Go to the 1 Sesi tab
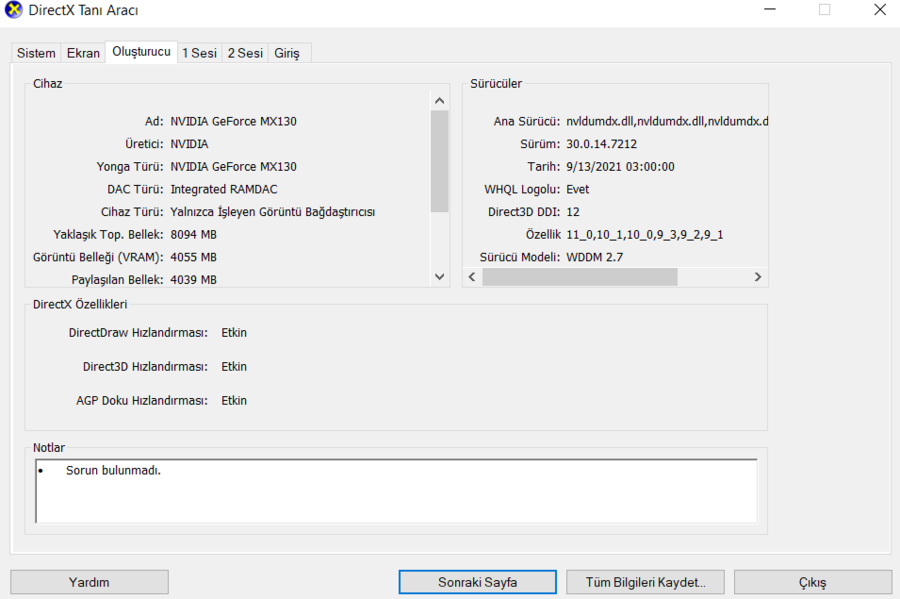Viewport: 900px width, 599px height. click(x=199, y=53)
